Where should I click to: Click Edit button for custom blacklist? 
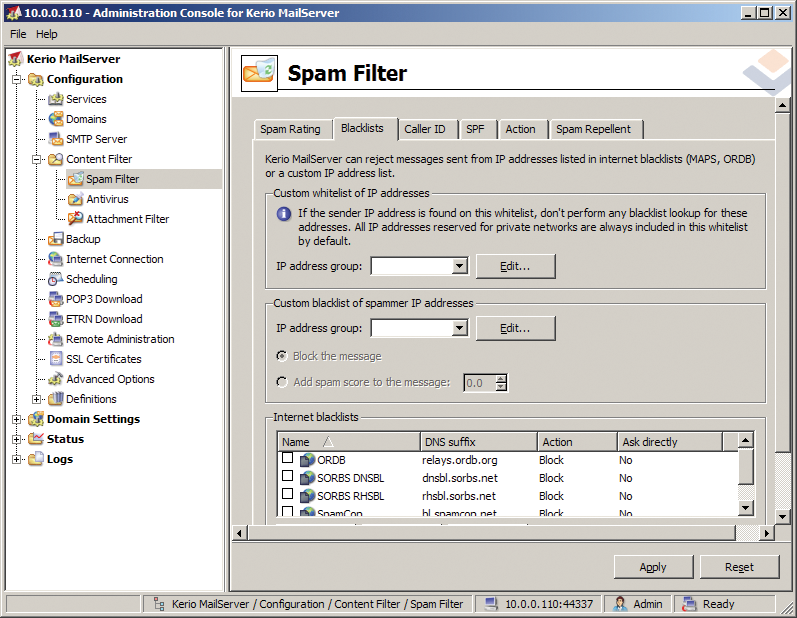coord(515,328)
